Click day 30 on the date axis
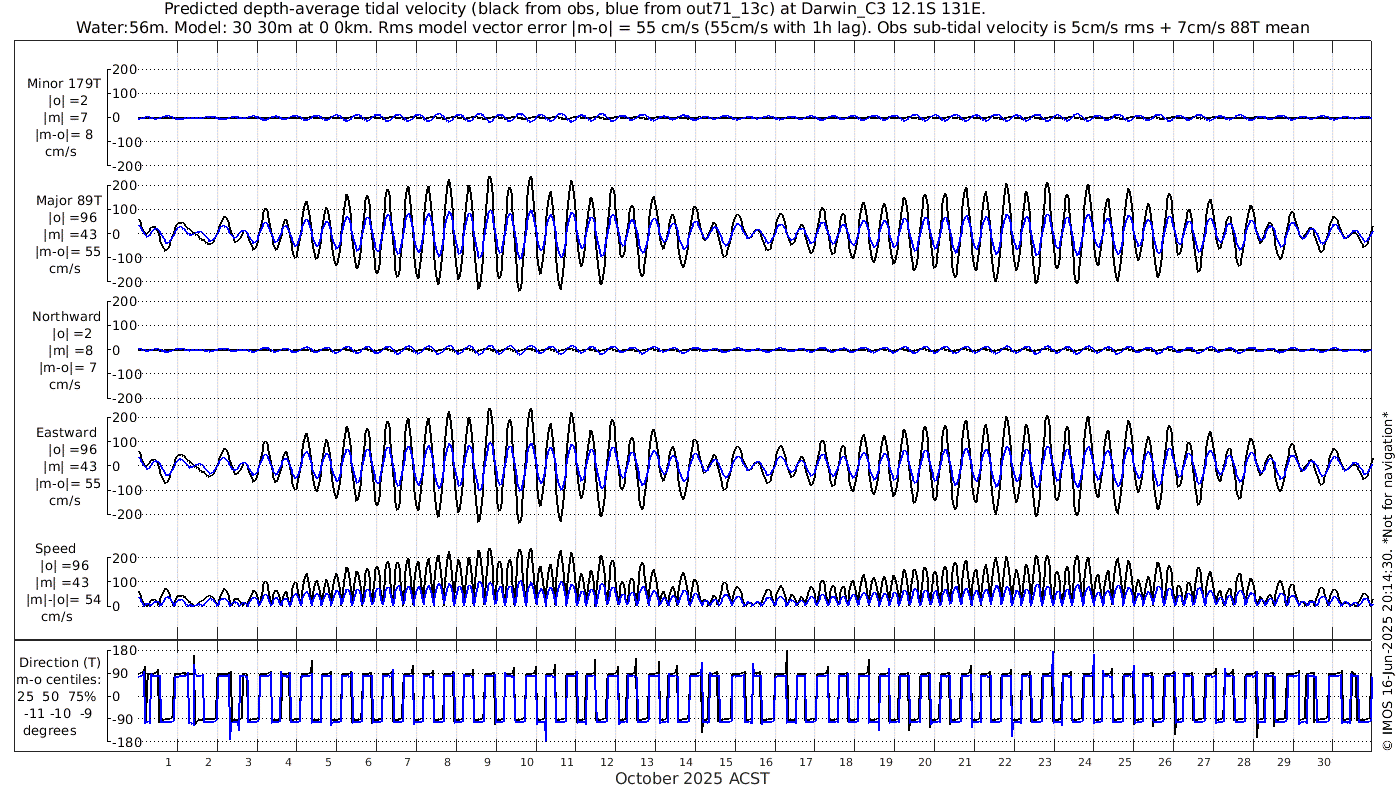 click(x=1324, y=761)
